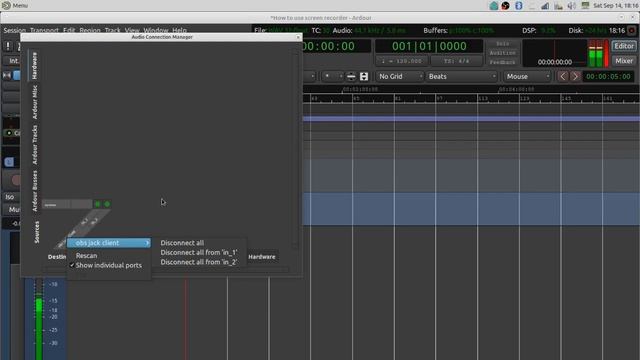The width and height of the screenshot is (640, 360).
Task: Click the timeline ruler in editor
Action: click(471, 98)
